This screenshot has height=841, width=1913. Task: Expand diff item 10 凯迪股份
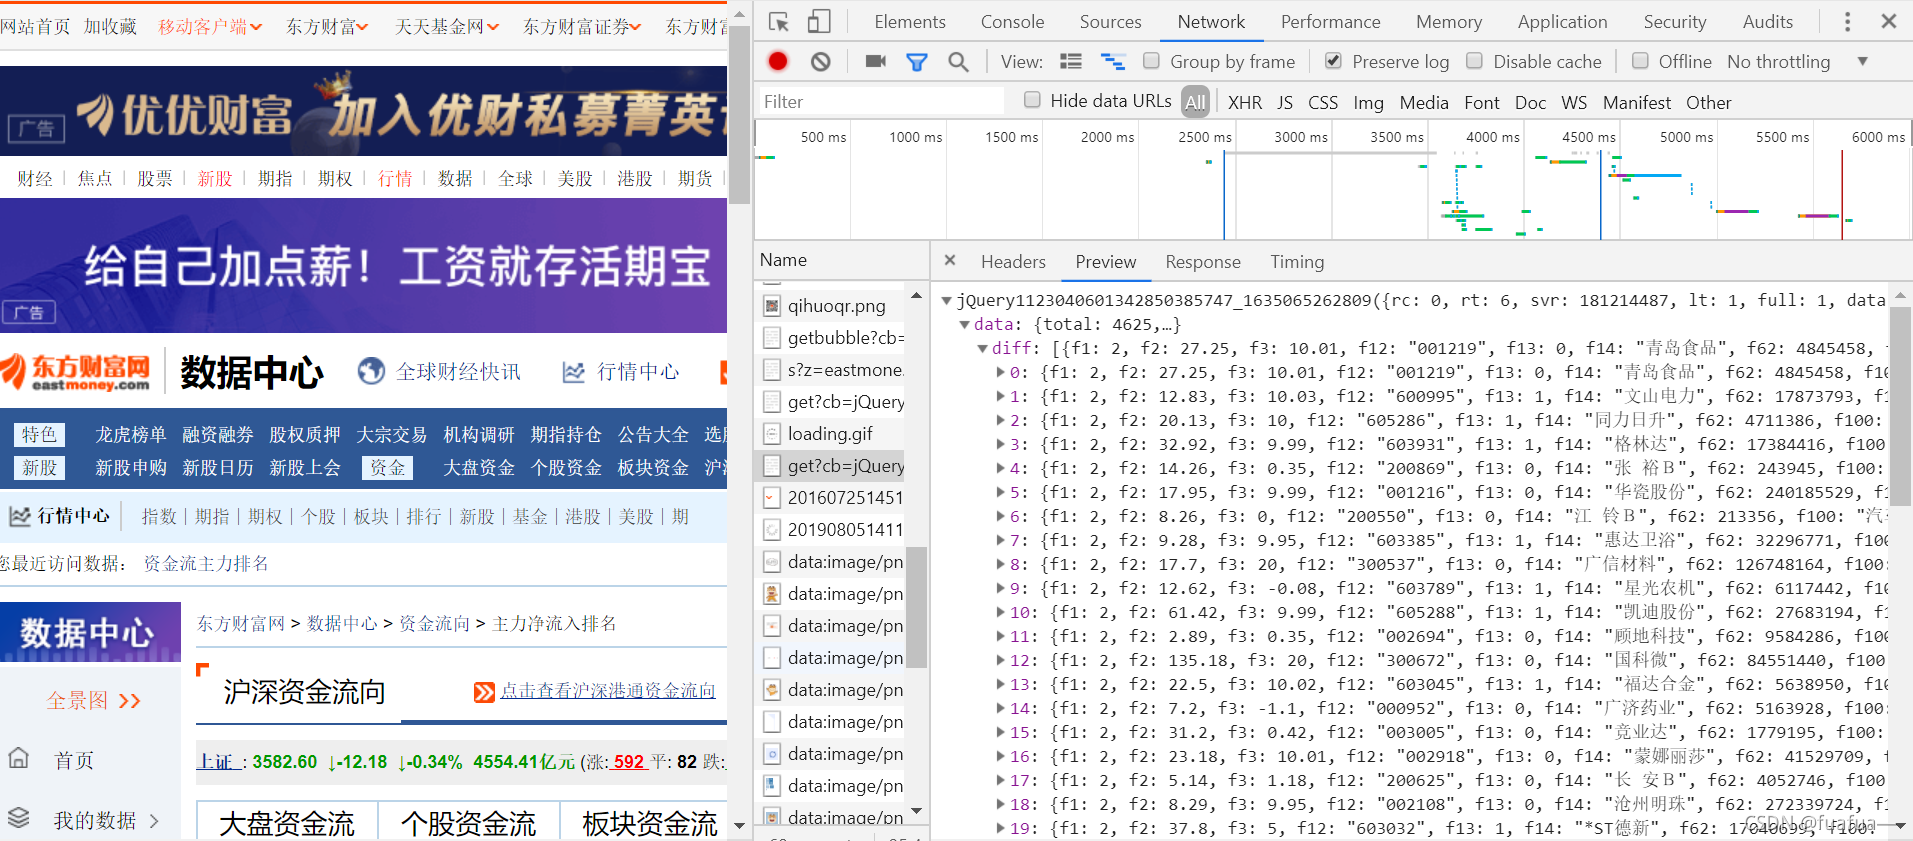[x=1000, y=612]
